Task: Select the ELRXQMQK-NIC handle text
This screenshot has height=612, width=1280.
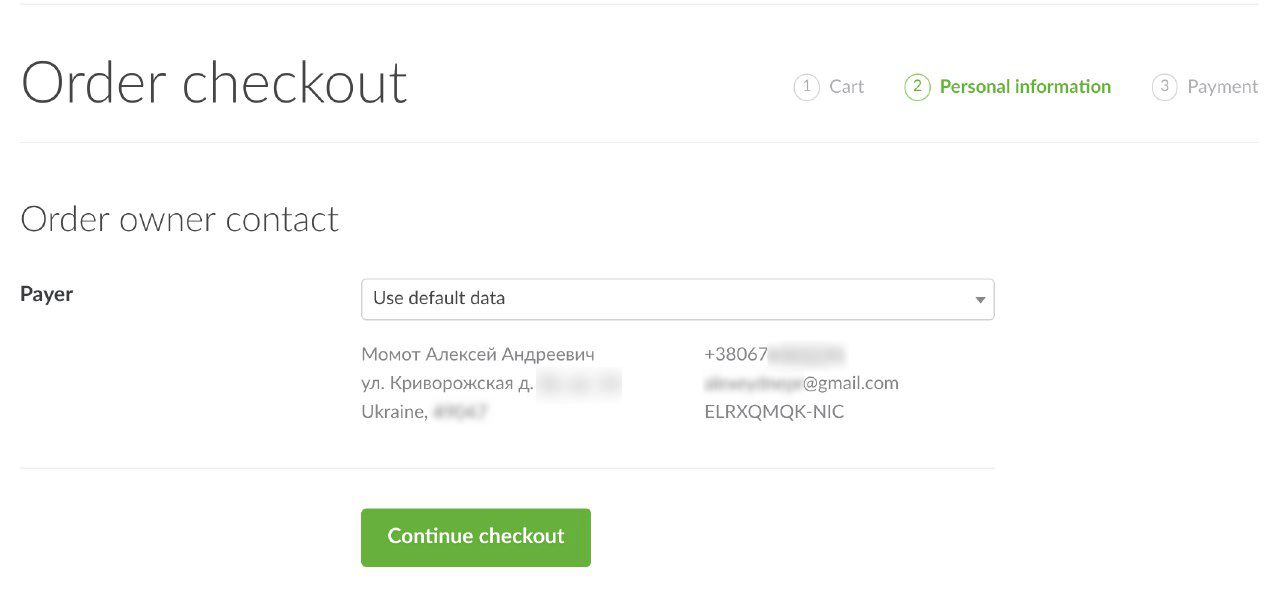Action: 774,412
